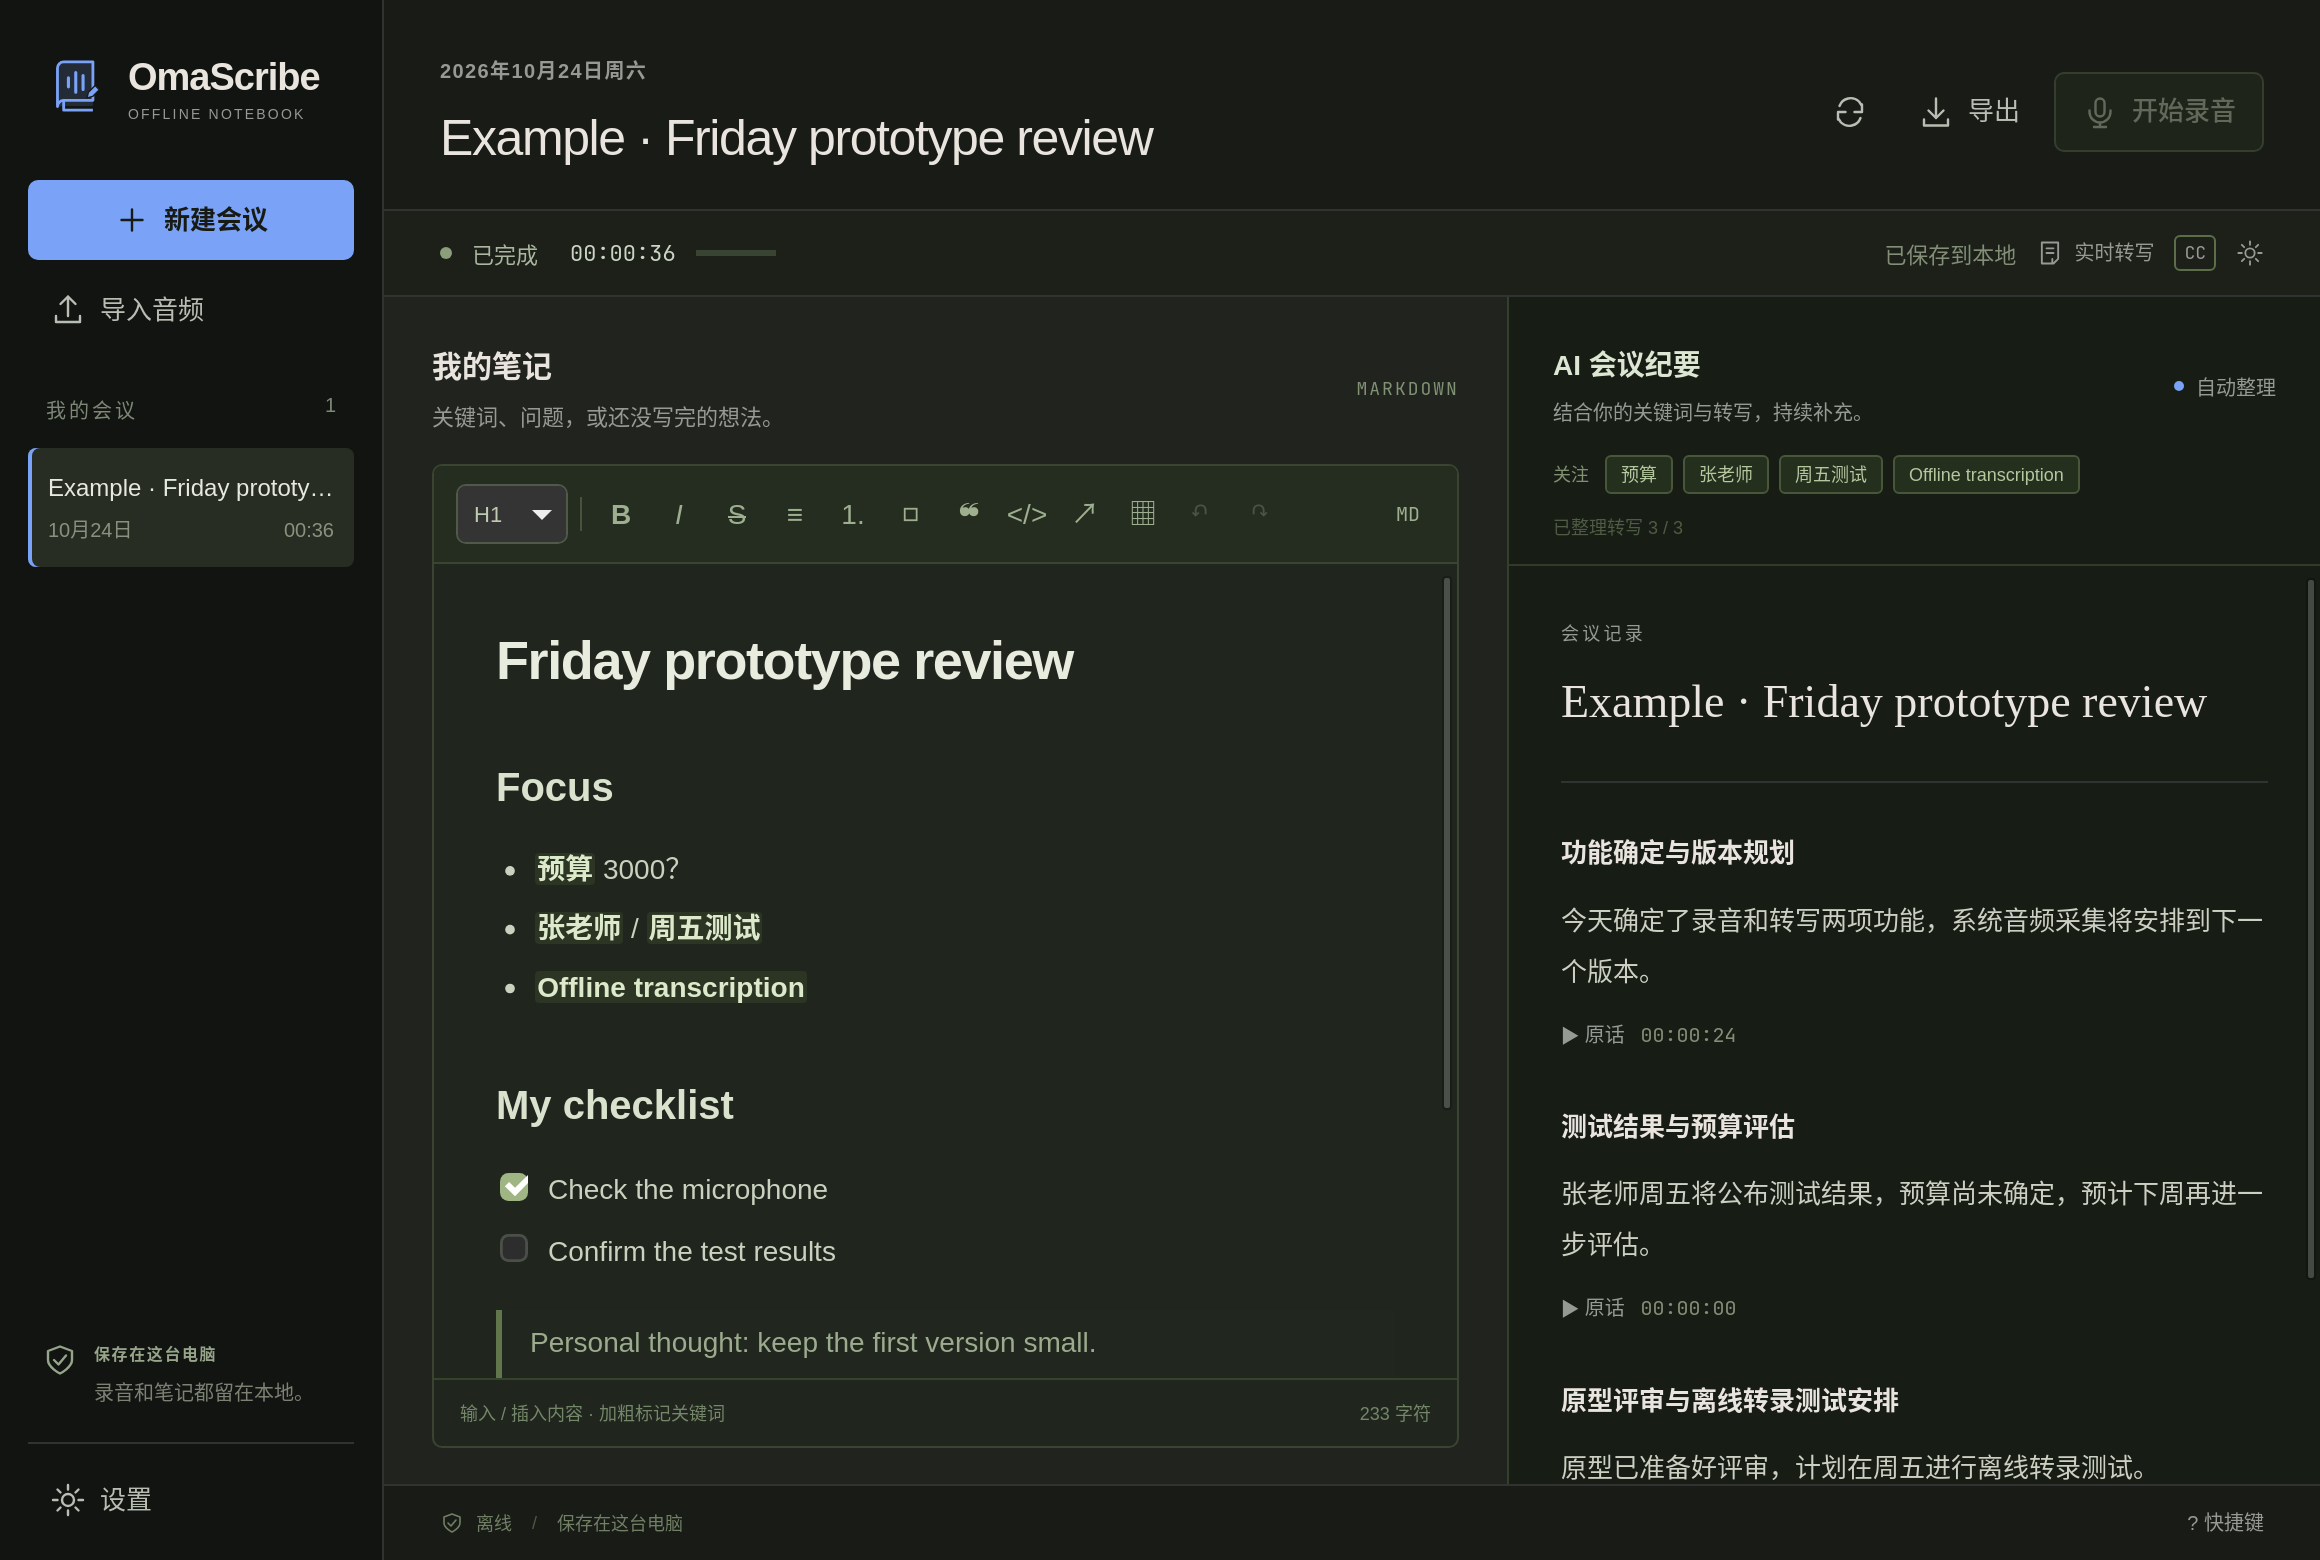
Task: Toggle 自动整理 auto-organize
Action: click(2224, 387)
